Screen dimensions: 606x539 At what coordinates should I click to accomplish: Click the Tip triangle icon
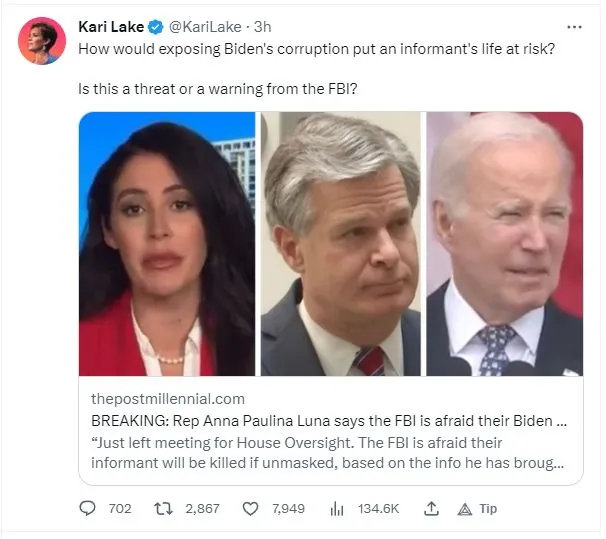465,510
